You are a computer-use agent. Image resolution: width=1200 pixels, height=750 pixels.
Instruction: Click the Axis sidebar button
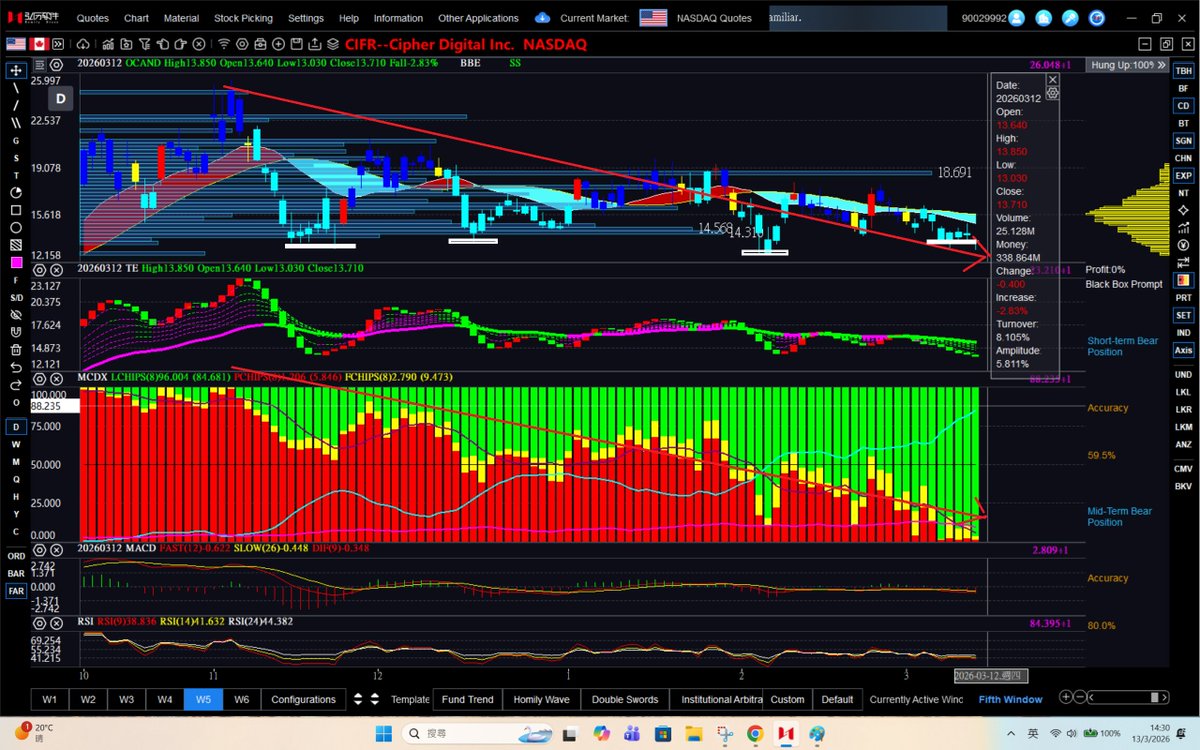(x=1183, y=350)
